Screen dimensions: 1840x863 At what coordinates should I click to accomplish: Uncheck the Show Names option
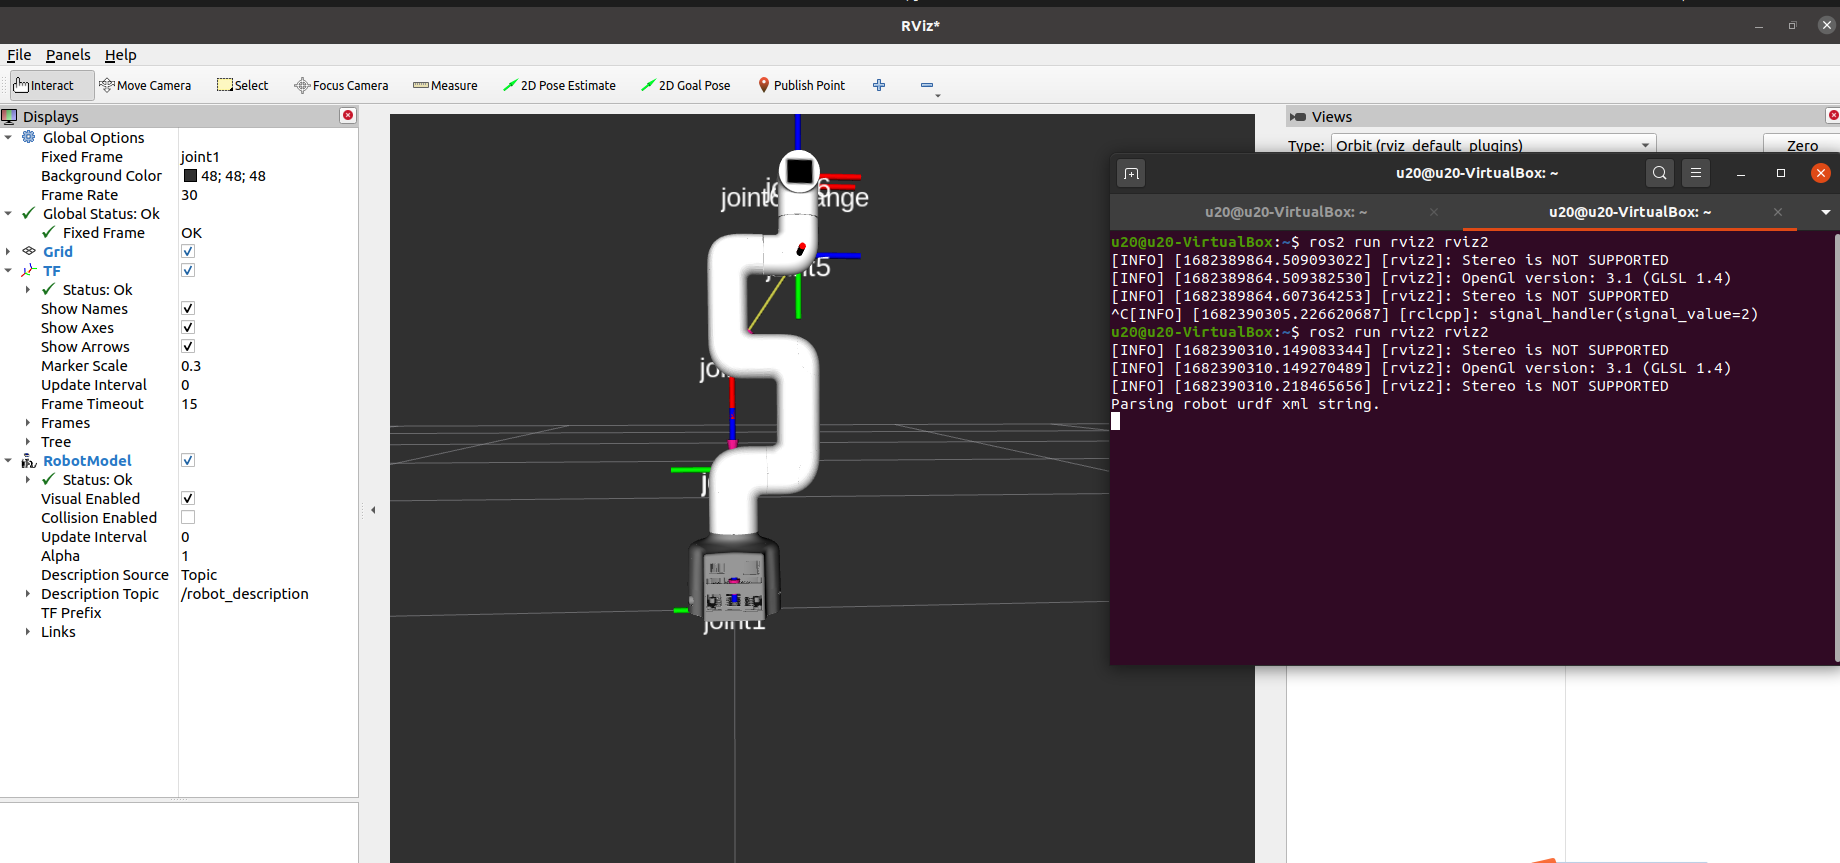(x=188, y=309)
